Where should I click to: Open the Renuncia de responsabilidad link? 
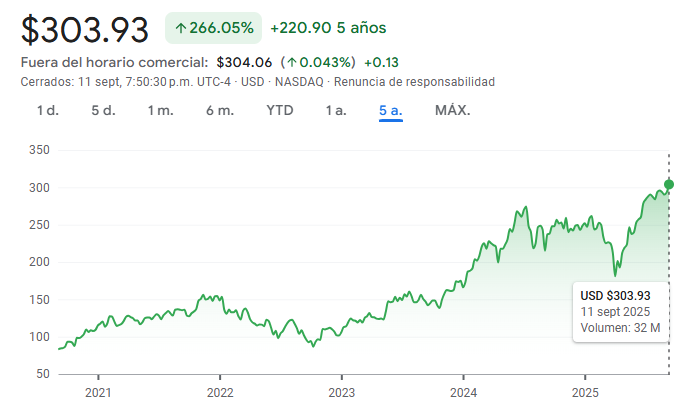tap(414, 82)
